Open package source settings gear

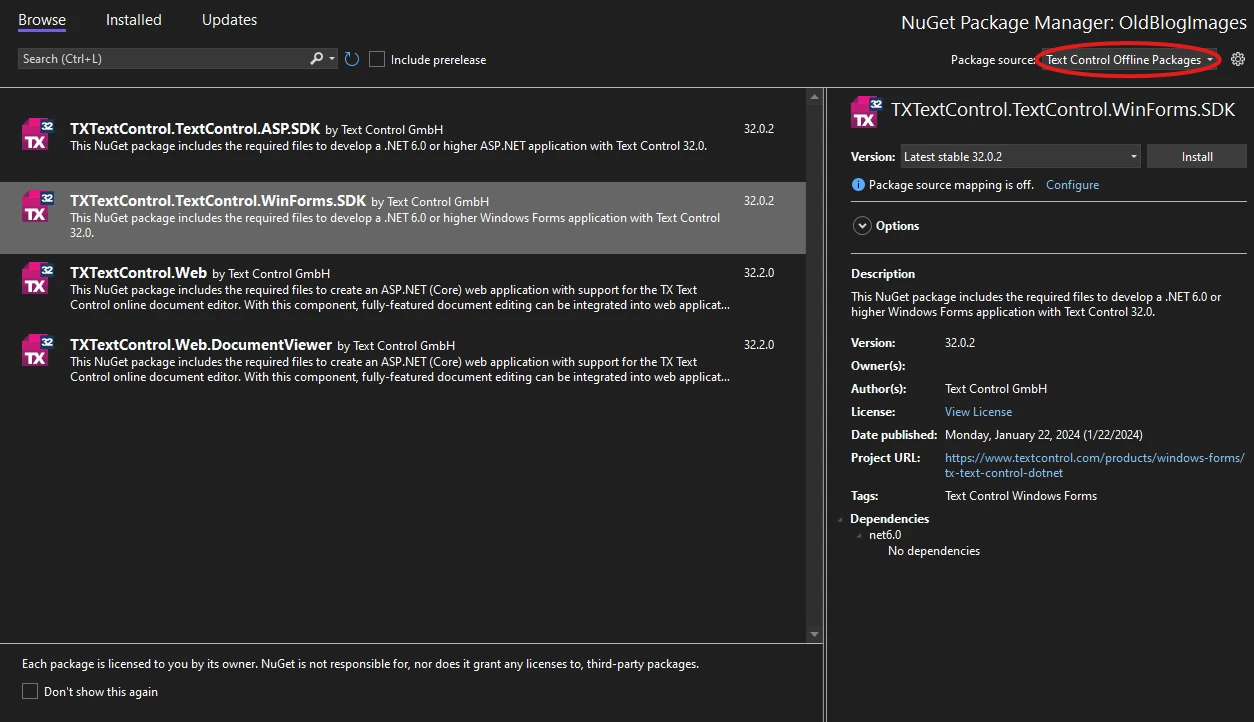1238,59
